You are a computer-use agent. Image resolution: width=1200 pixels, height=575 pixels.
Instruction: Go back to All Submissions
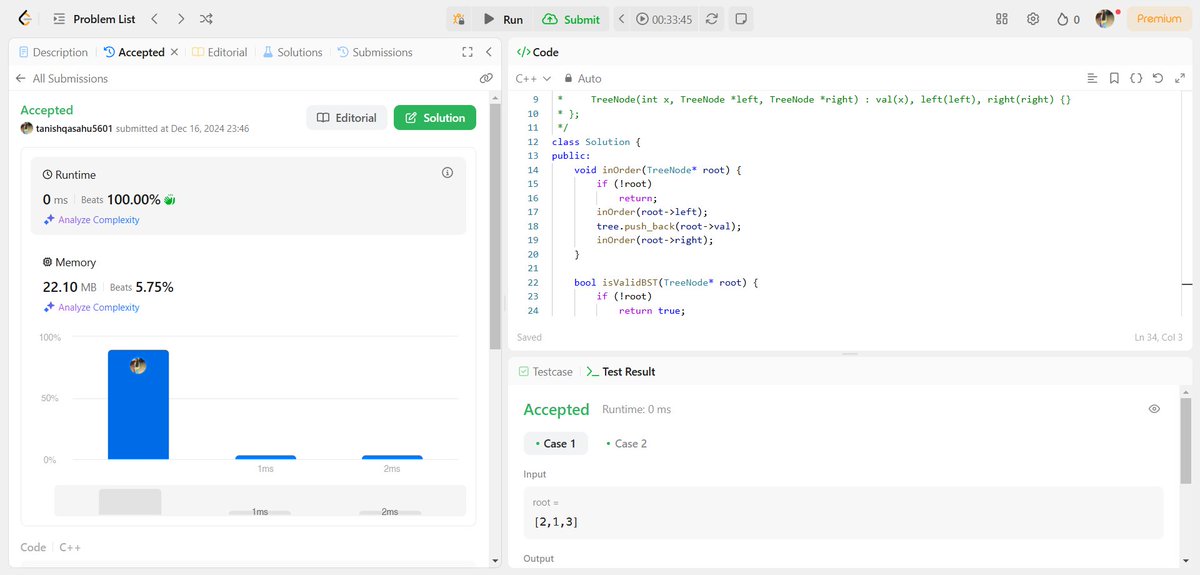click(x=61, y=78)
